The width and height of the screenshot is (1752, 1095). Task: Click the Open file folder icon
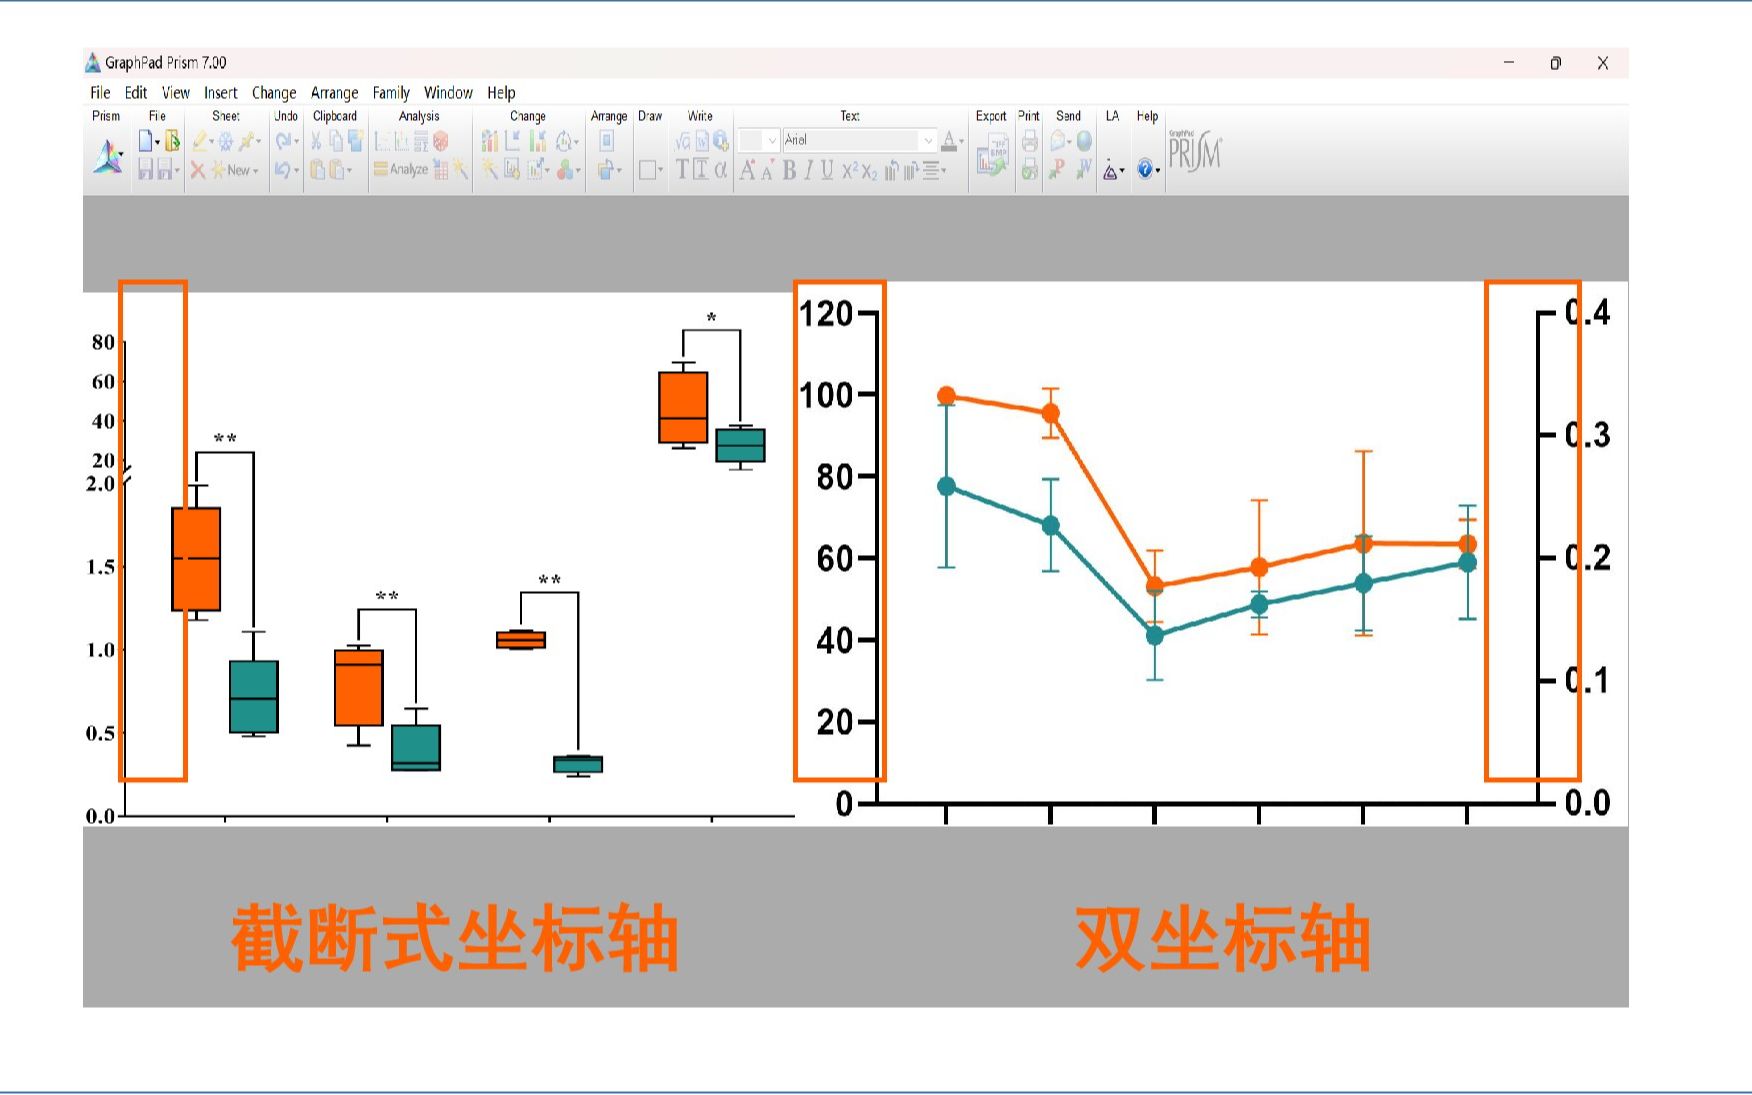pos(172,140)
